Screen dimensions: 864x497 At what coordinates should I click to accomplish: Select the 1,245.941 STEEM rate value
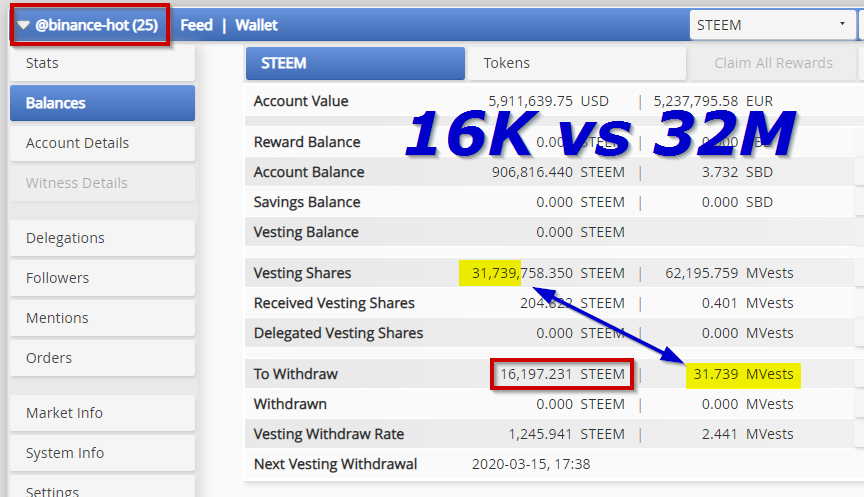pyautogui.click(x=566, y=434)
